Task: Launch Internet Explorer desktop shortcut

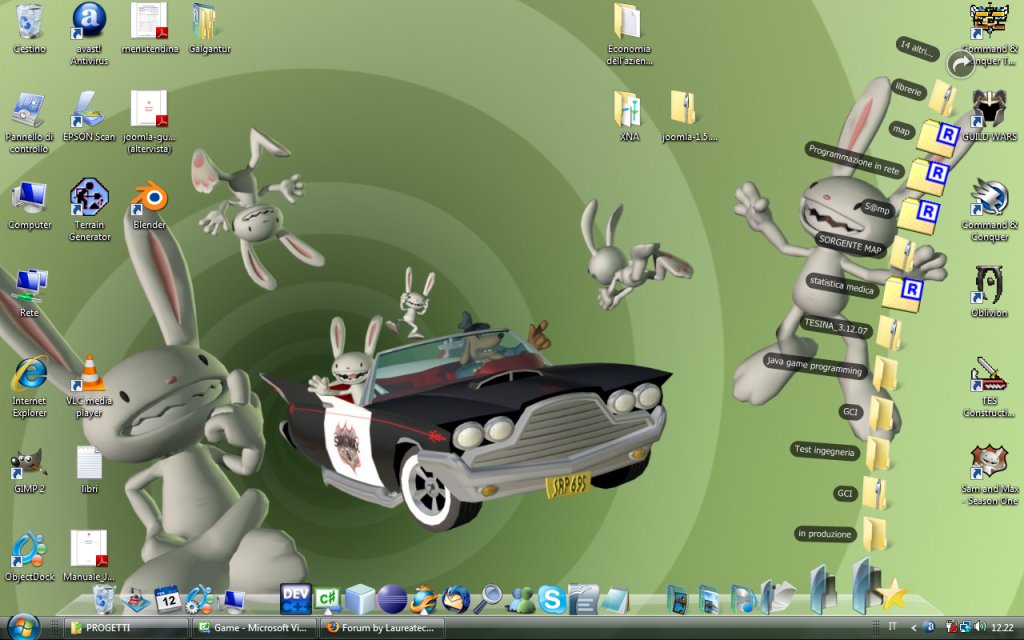Action: pos(29,387)
